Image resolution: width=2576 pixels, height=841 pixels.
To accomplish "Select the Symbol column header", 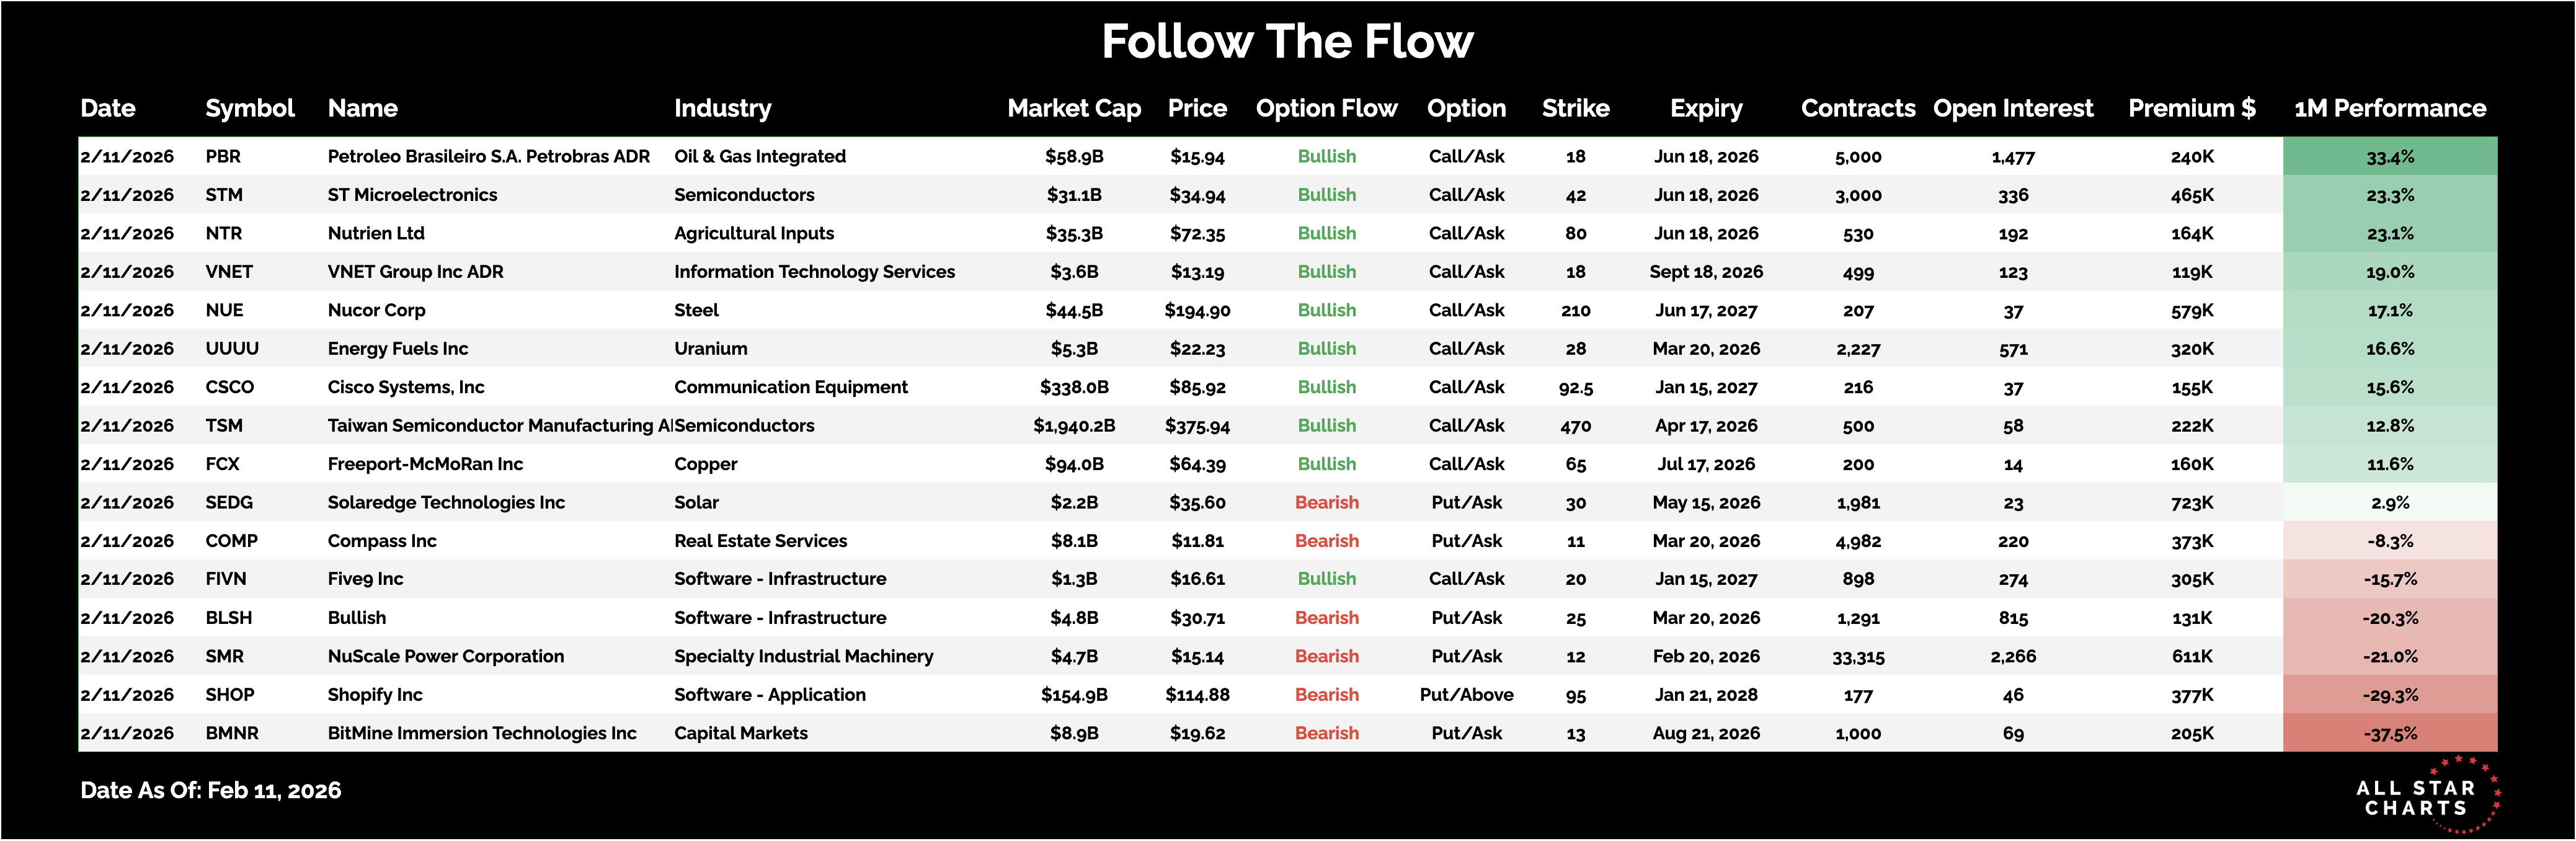I will pyautogui.click(x=249, y=108).
